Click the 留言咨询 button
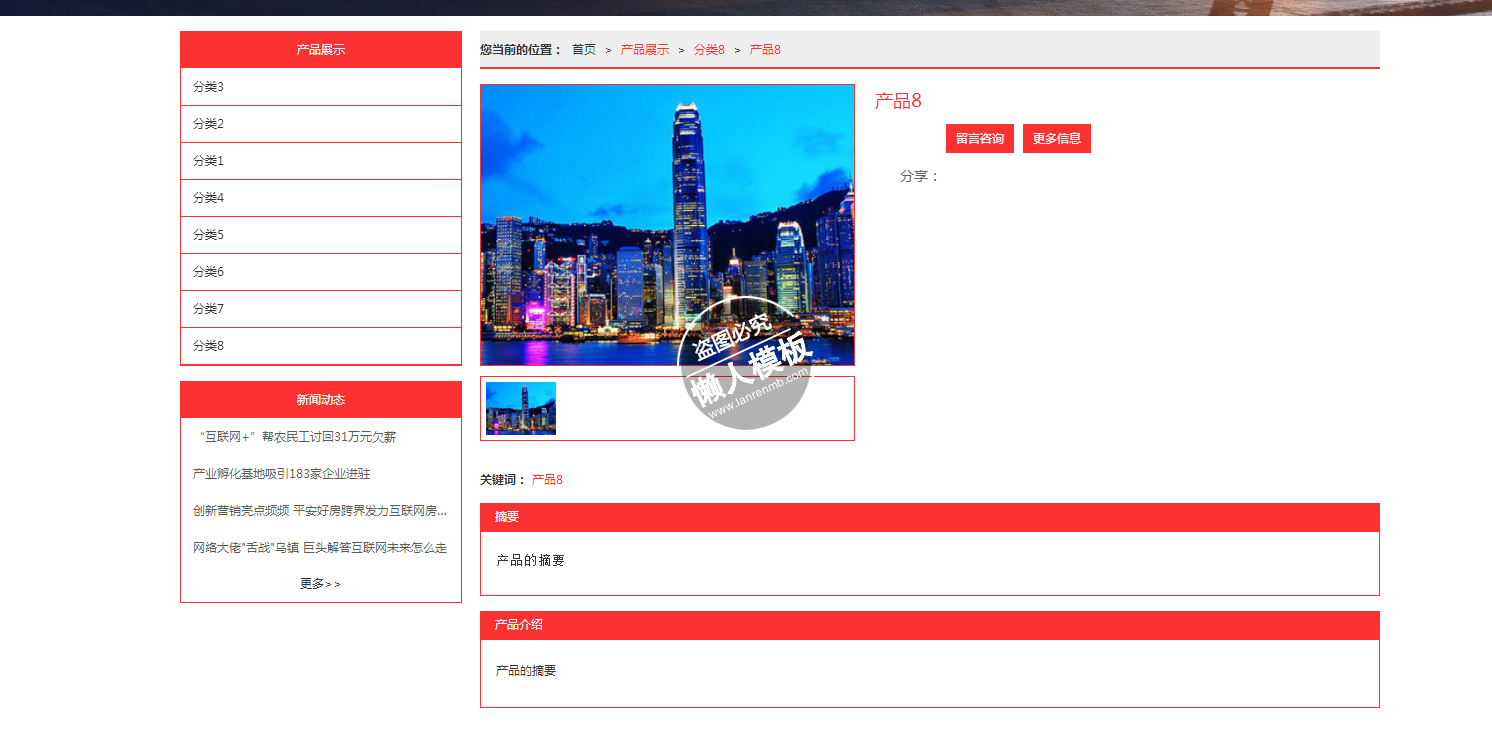Viewport: 1492px width, 730px height. 979,139
